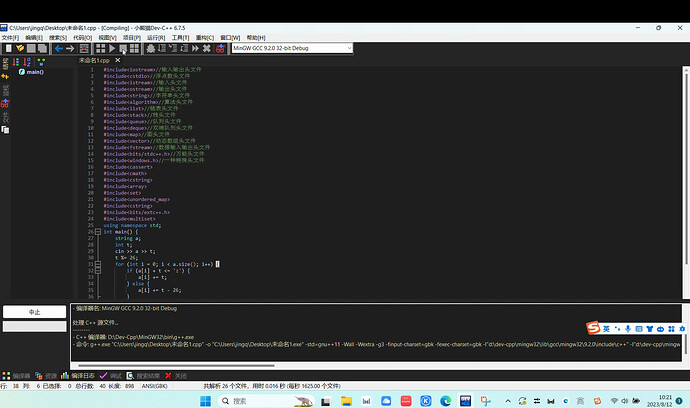
Task: Toggle Sogou 英 language mode
Action: tap(606, 329)
